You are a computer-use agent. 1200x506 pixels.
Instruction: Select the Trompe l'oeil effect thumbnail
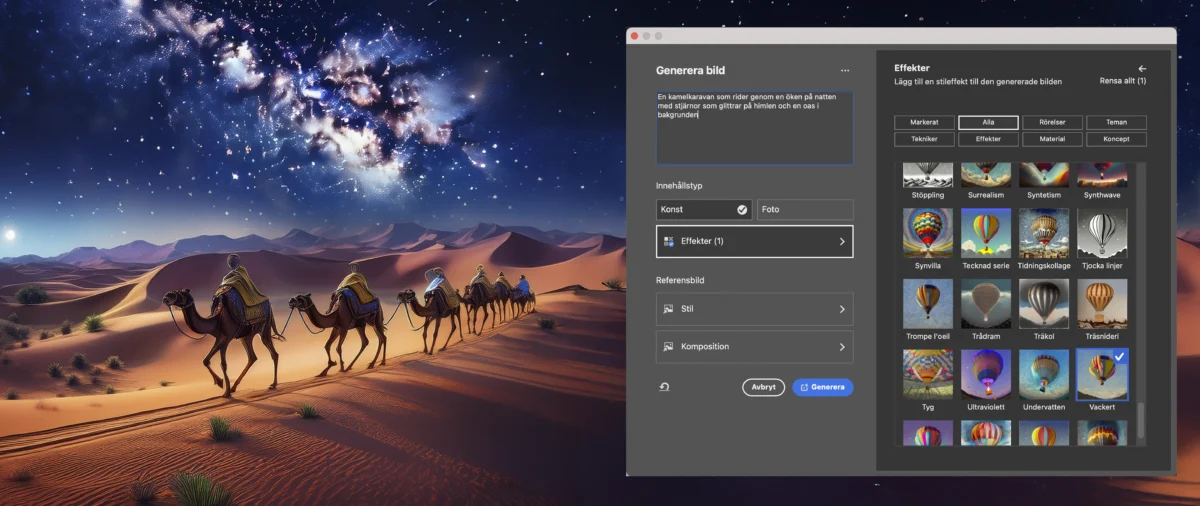point(928,303)
